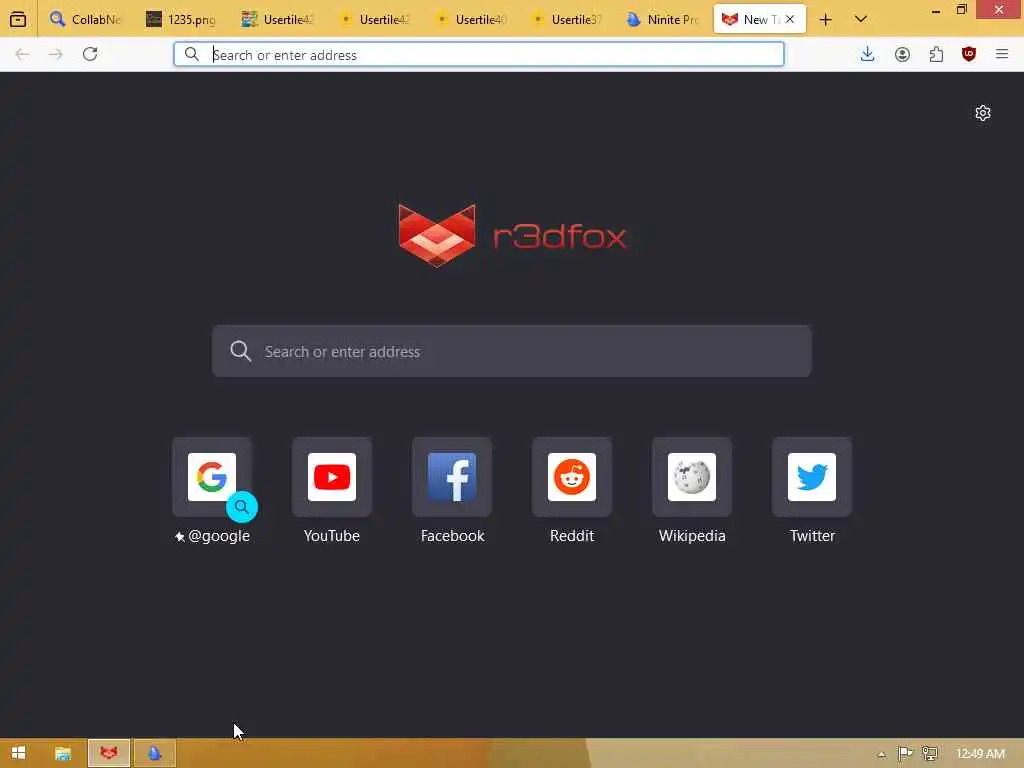The image size is (1024, 768).
Task: Go forward one page
Action: (56, 54)
